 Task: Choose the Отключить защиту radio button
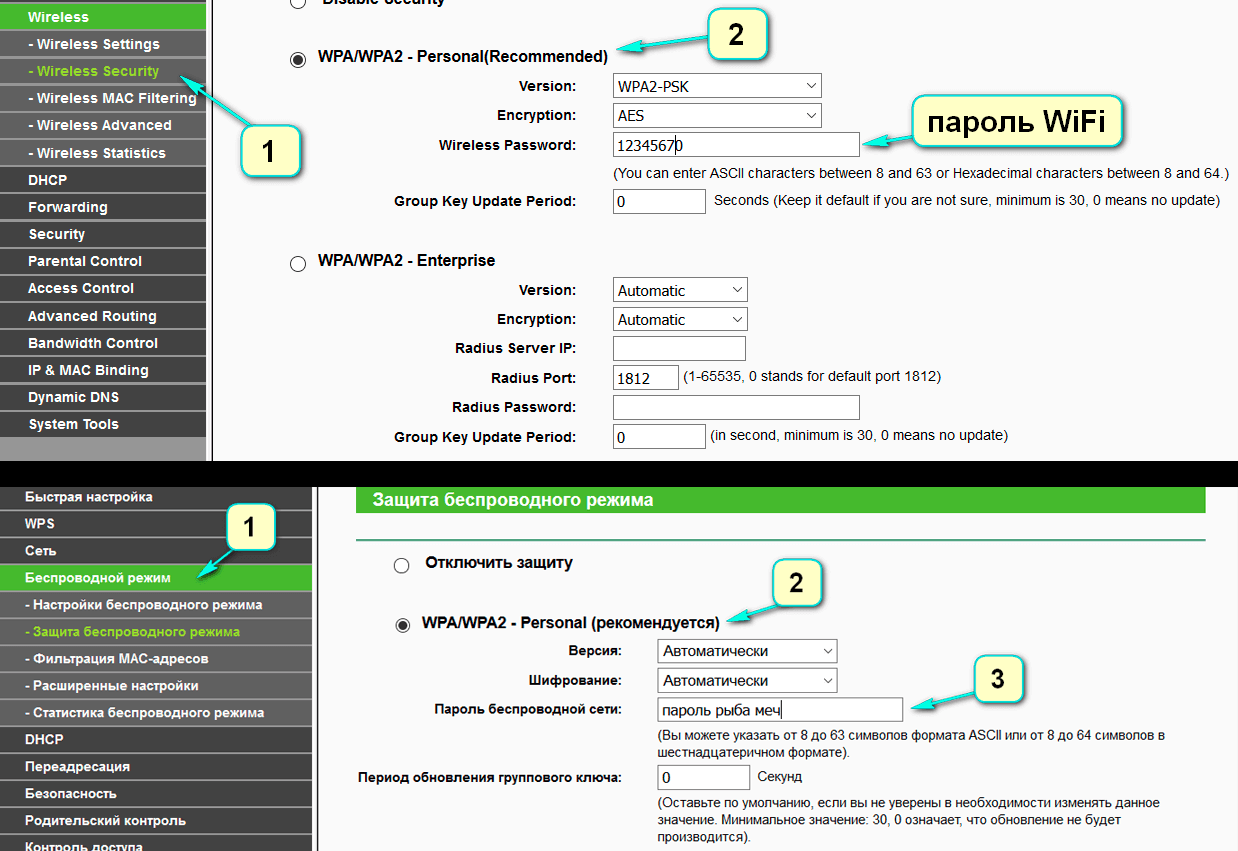(402, 566)
